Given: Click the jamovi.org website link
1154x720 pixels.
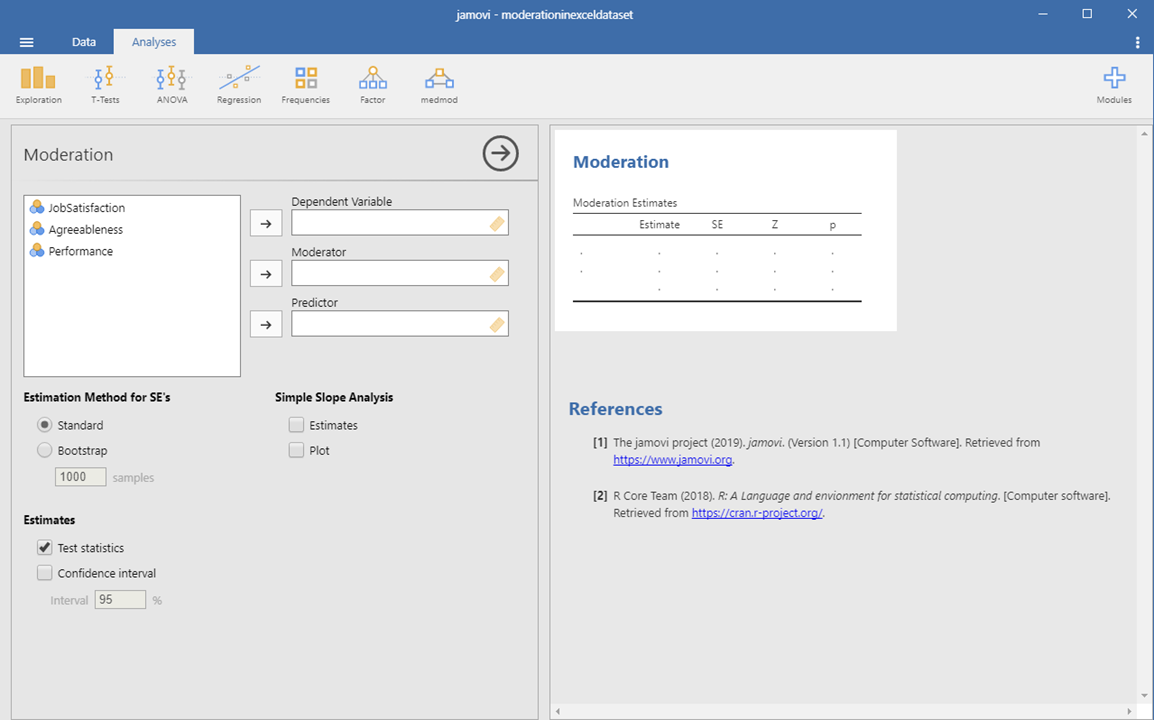Looking at the screenshot, I should [x=672, y=460].
